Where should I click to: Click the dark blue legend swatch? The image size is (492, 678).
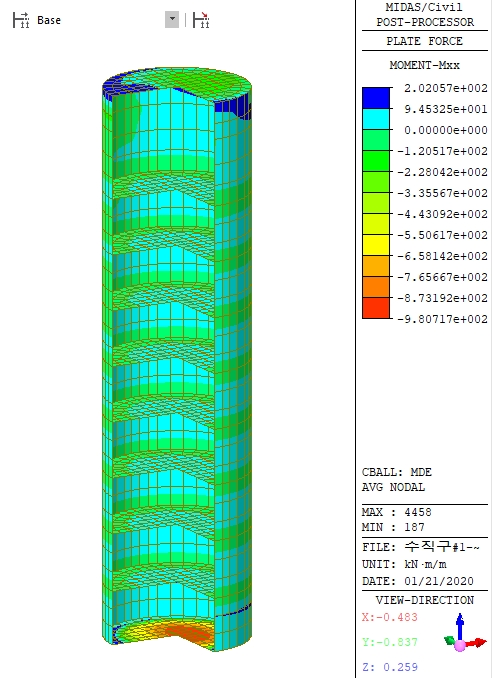point(376,98)
